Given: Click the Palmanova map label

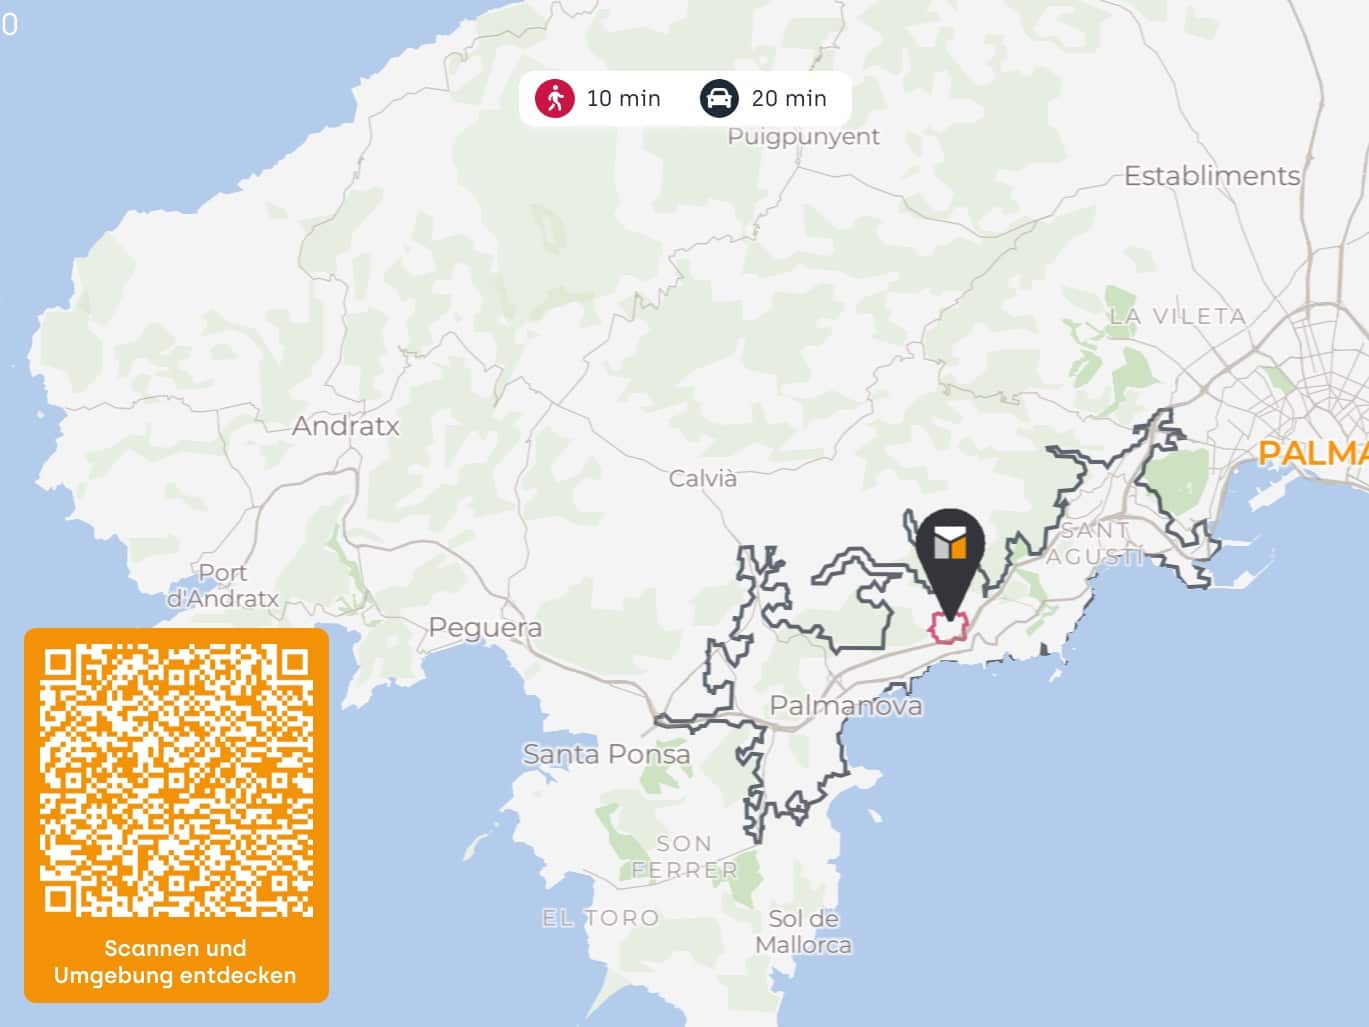Looking at the screenshot, I should [846, 706].
